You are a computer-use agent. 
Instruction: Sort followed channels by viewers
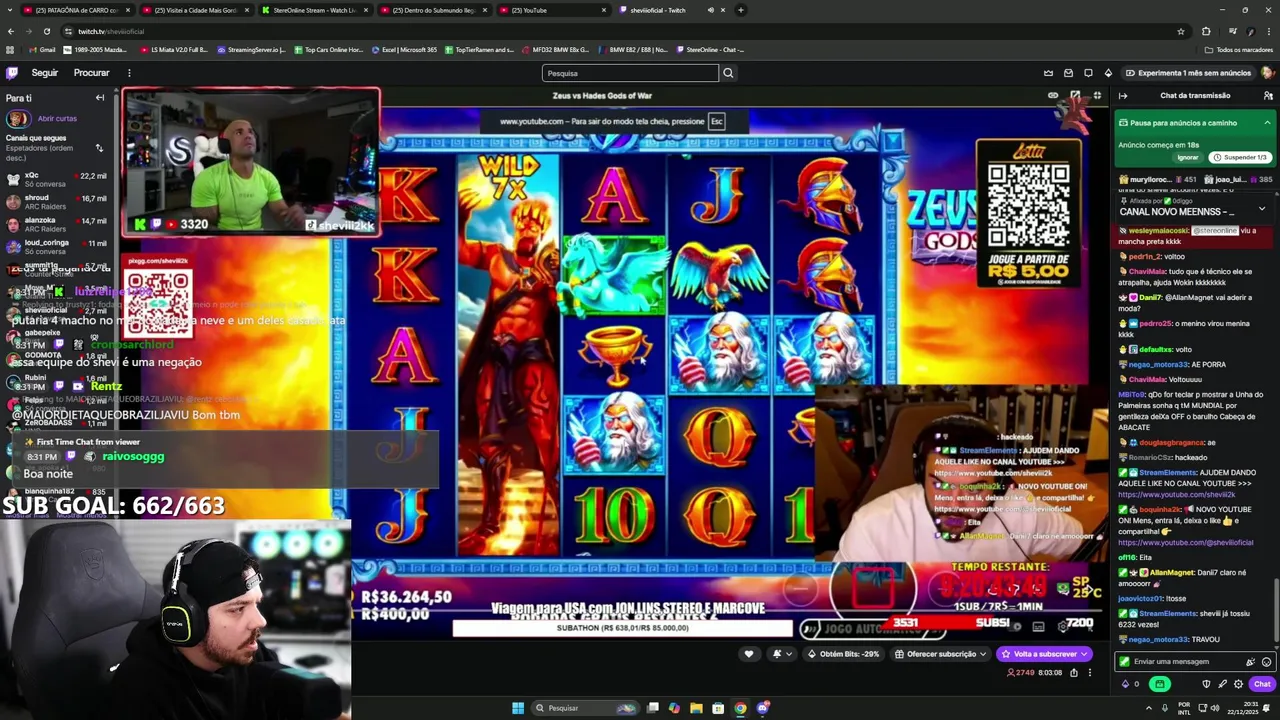click(99, 148)
